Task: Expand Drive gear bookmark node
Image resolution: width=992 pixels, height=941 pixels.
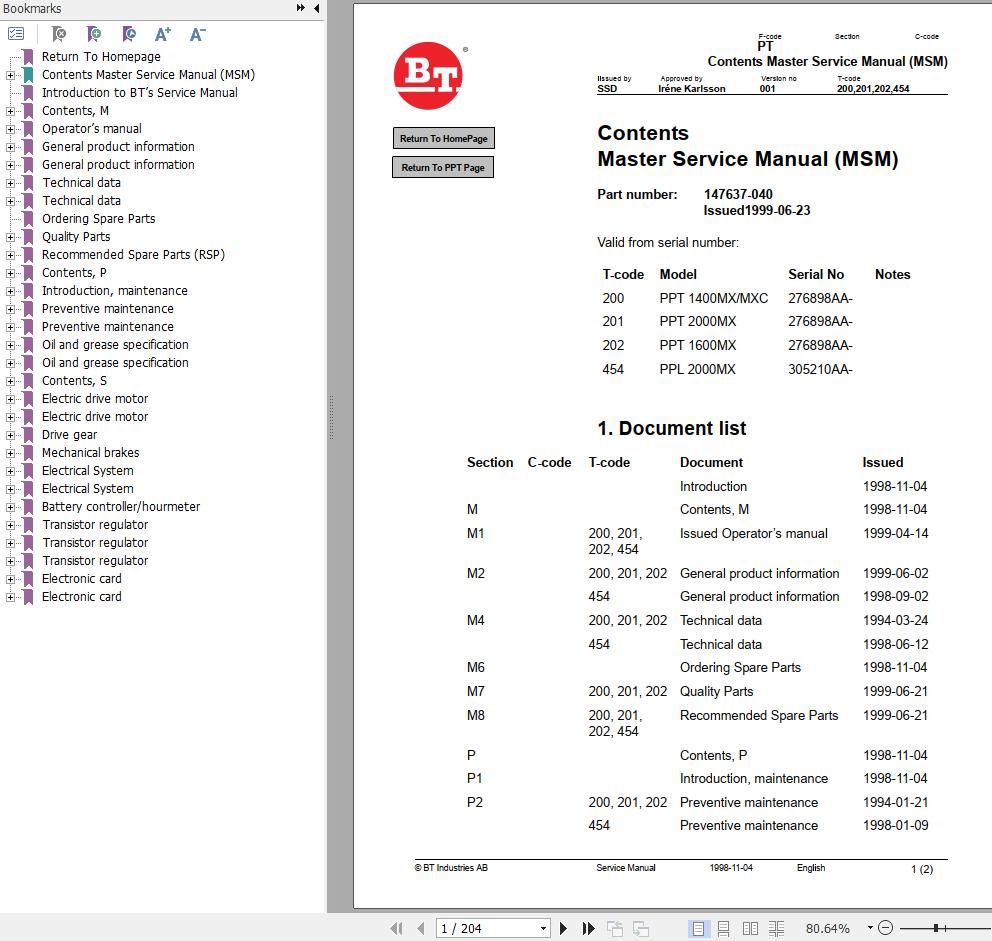Action: [x=10, y=435]
